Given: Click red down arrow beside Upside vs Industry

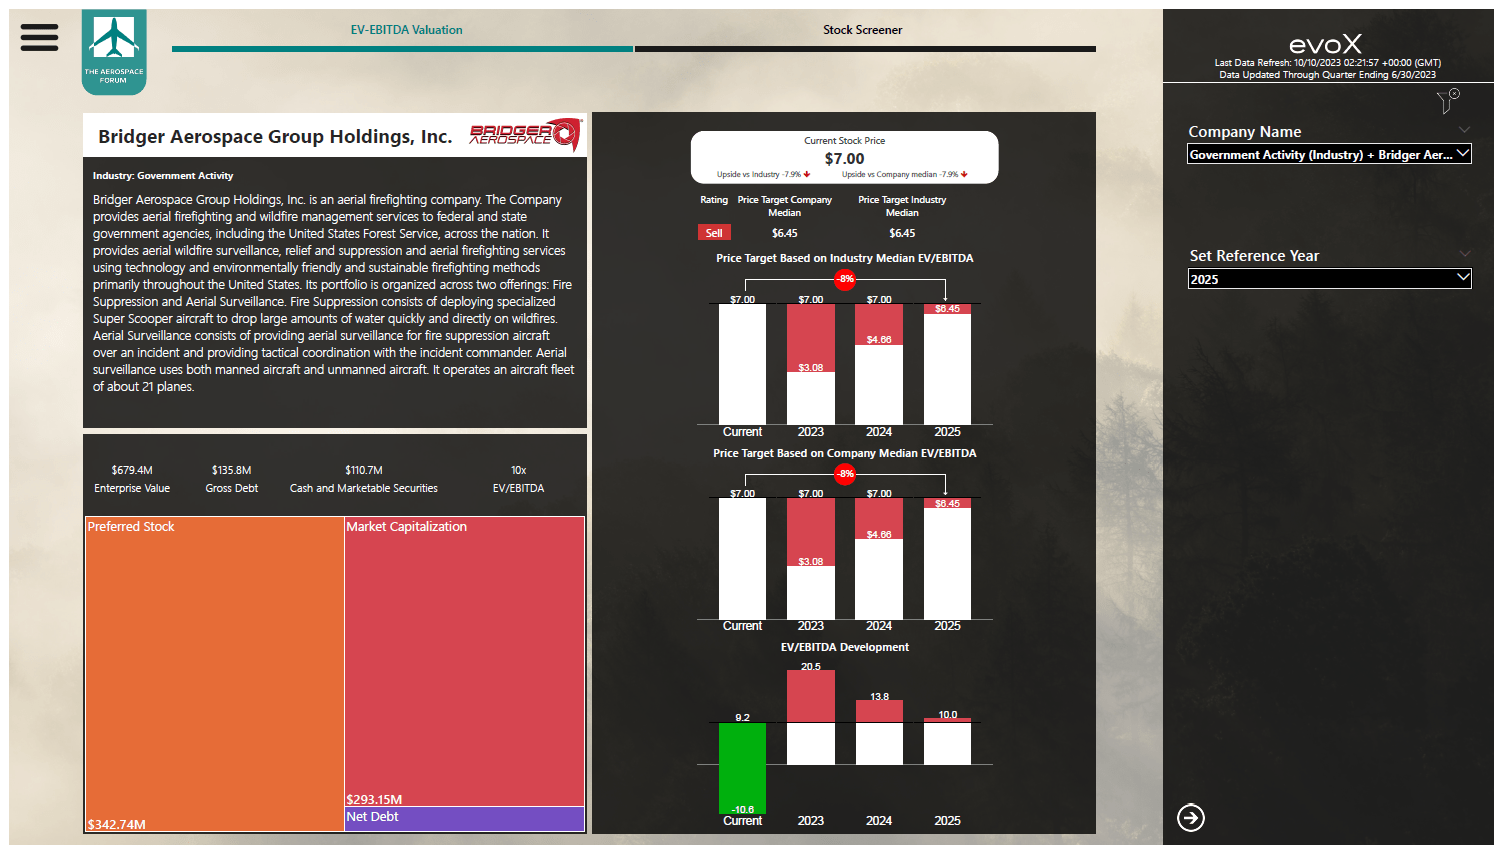Looking at the screenshot, I should pyautogui.click(x=807, y=174).
